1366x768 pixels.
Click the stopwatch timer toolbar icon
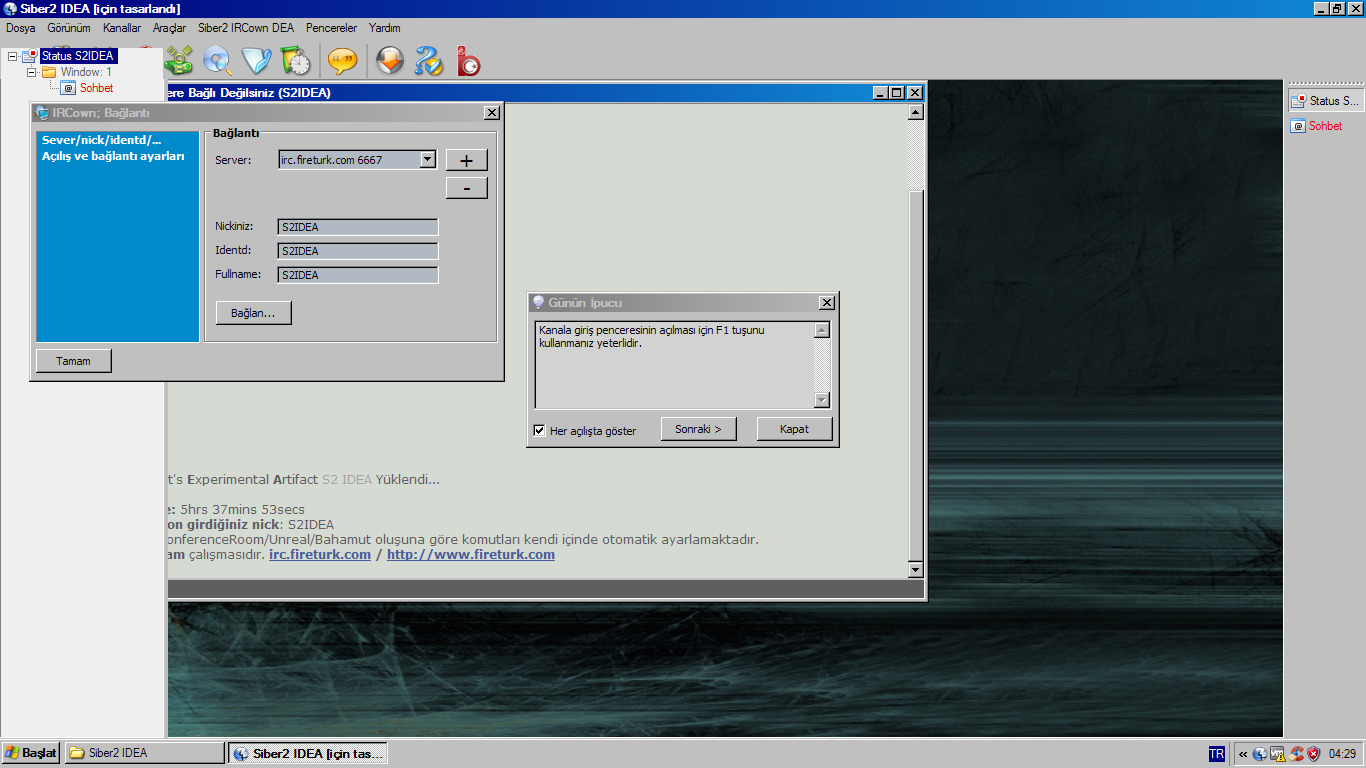tap(296, 61)
